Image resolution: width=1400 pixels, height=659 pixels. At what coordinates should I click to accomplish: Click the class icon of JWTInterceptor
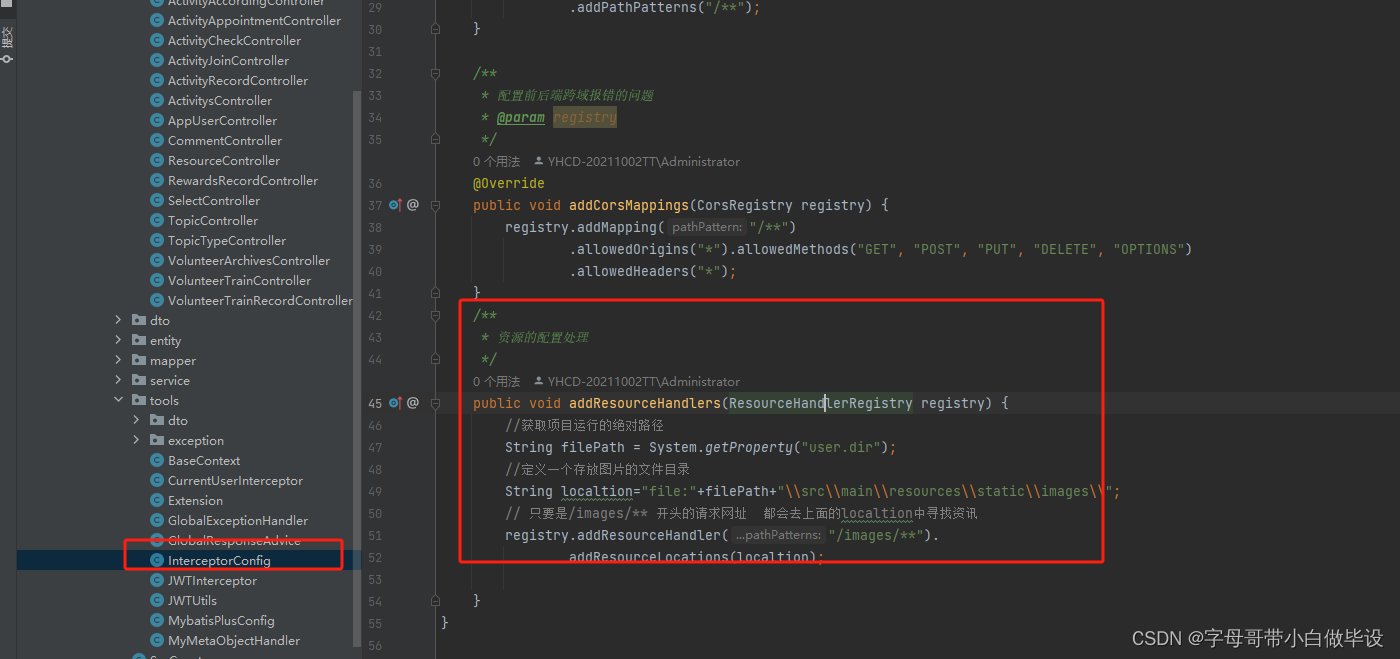coord(157,580)
